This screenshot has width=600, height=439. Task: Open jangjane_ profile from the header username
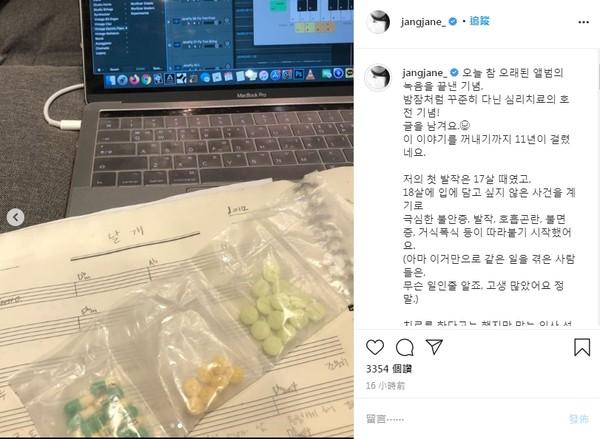(423, 22)
